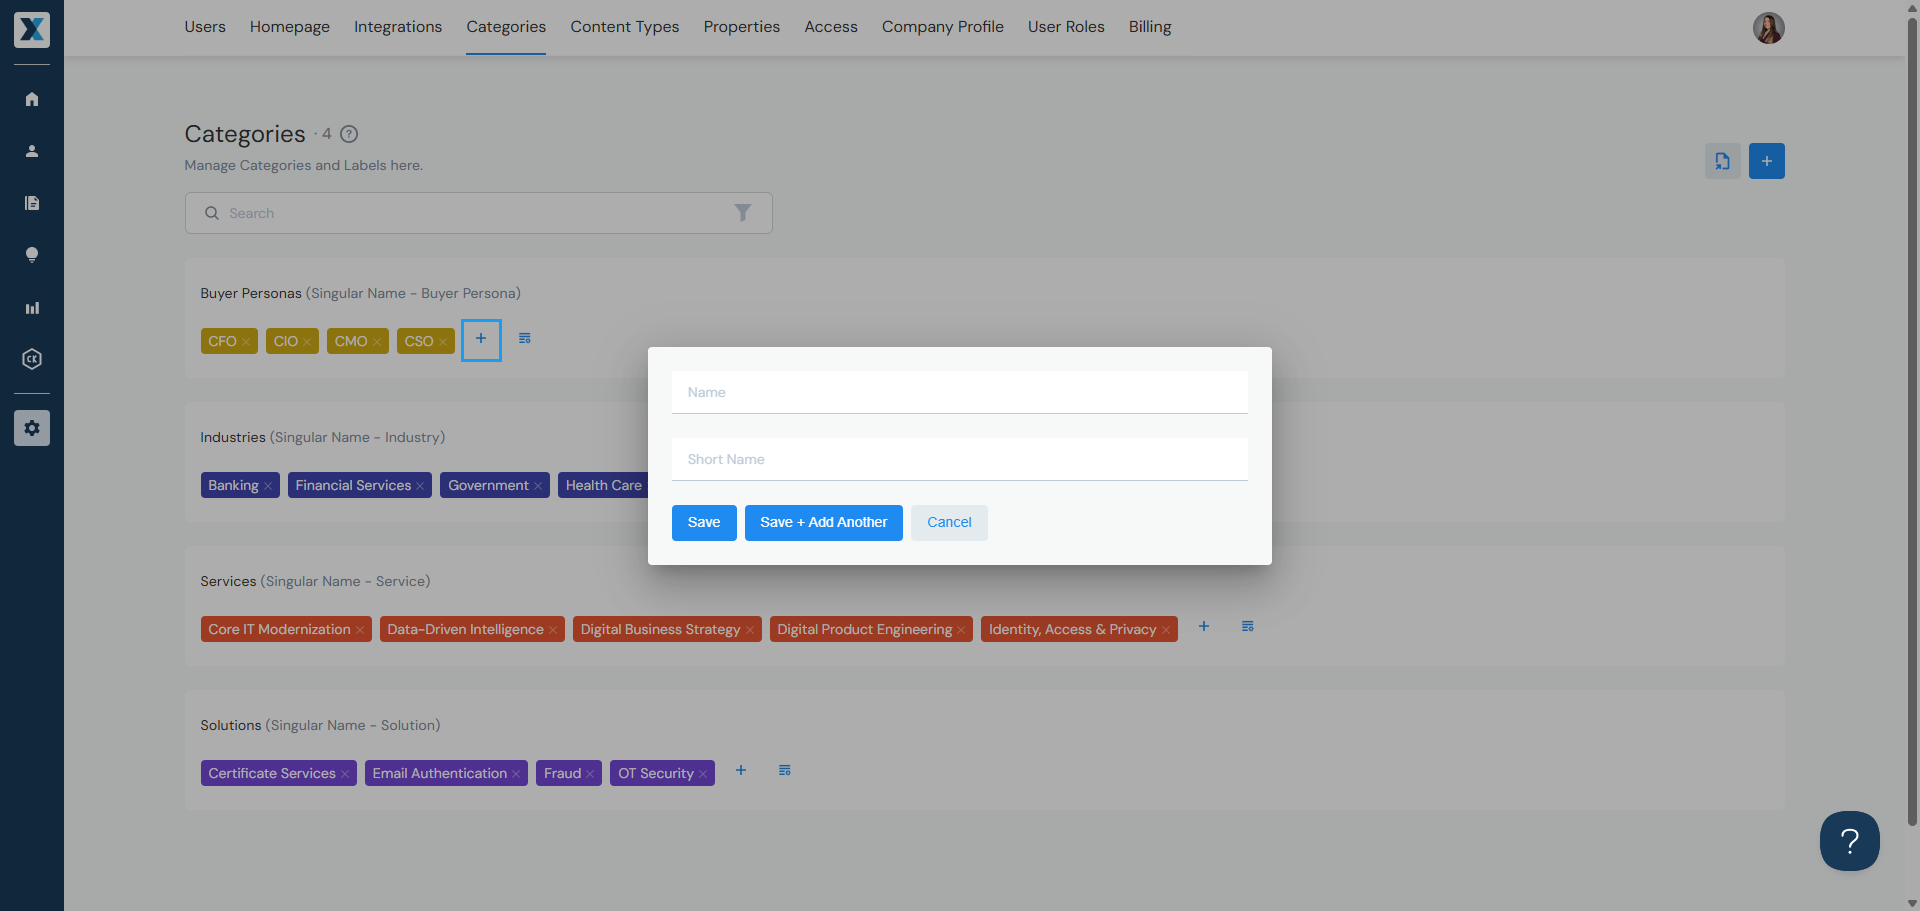The width and height of the screenshot is (1920, 911).
Task: Open the Company Profile tab
Action: (943, 27)
